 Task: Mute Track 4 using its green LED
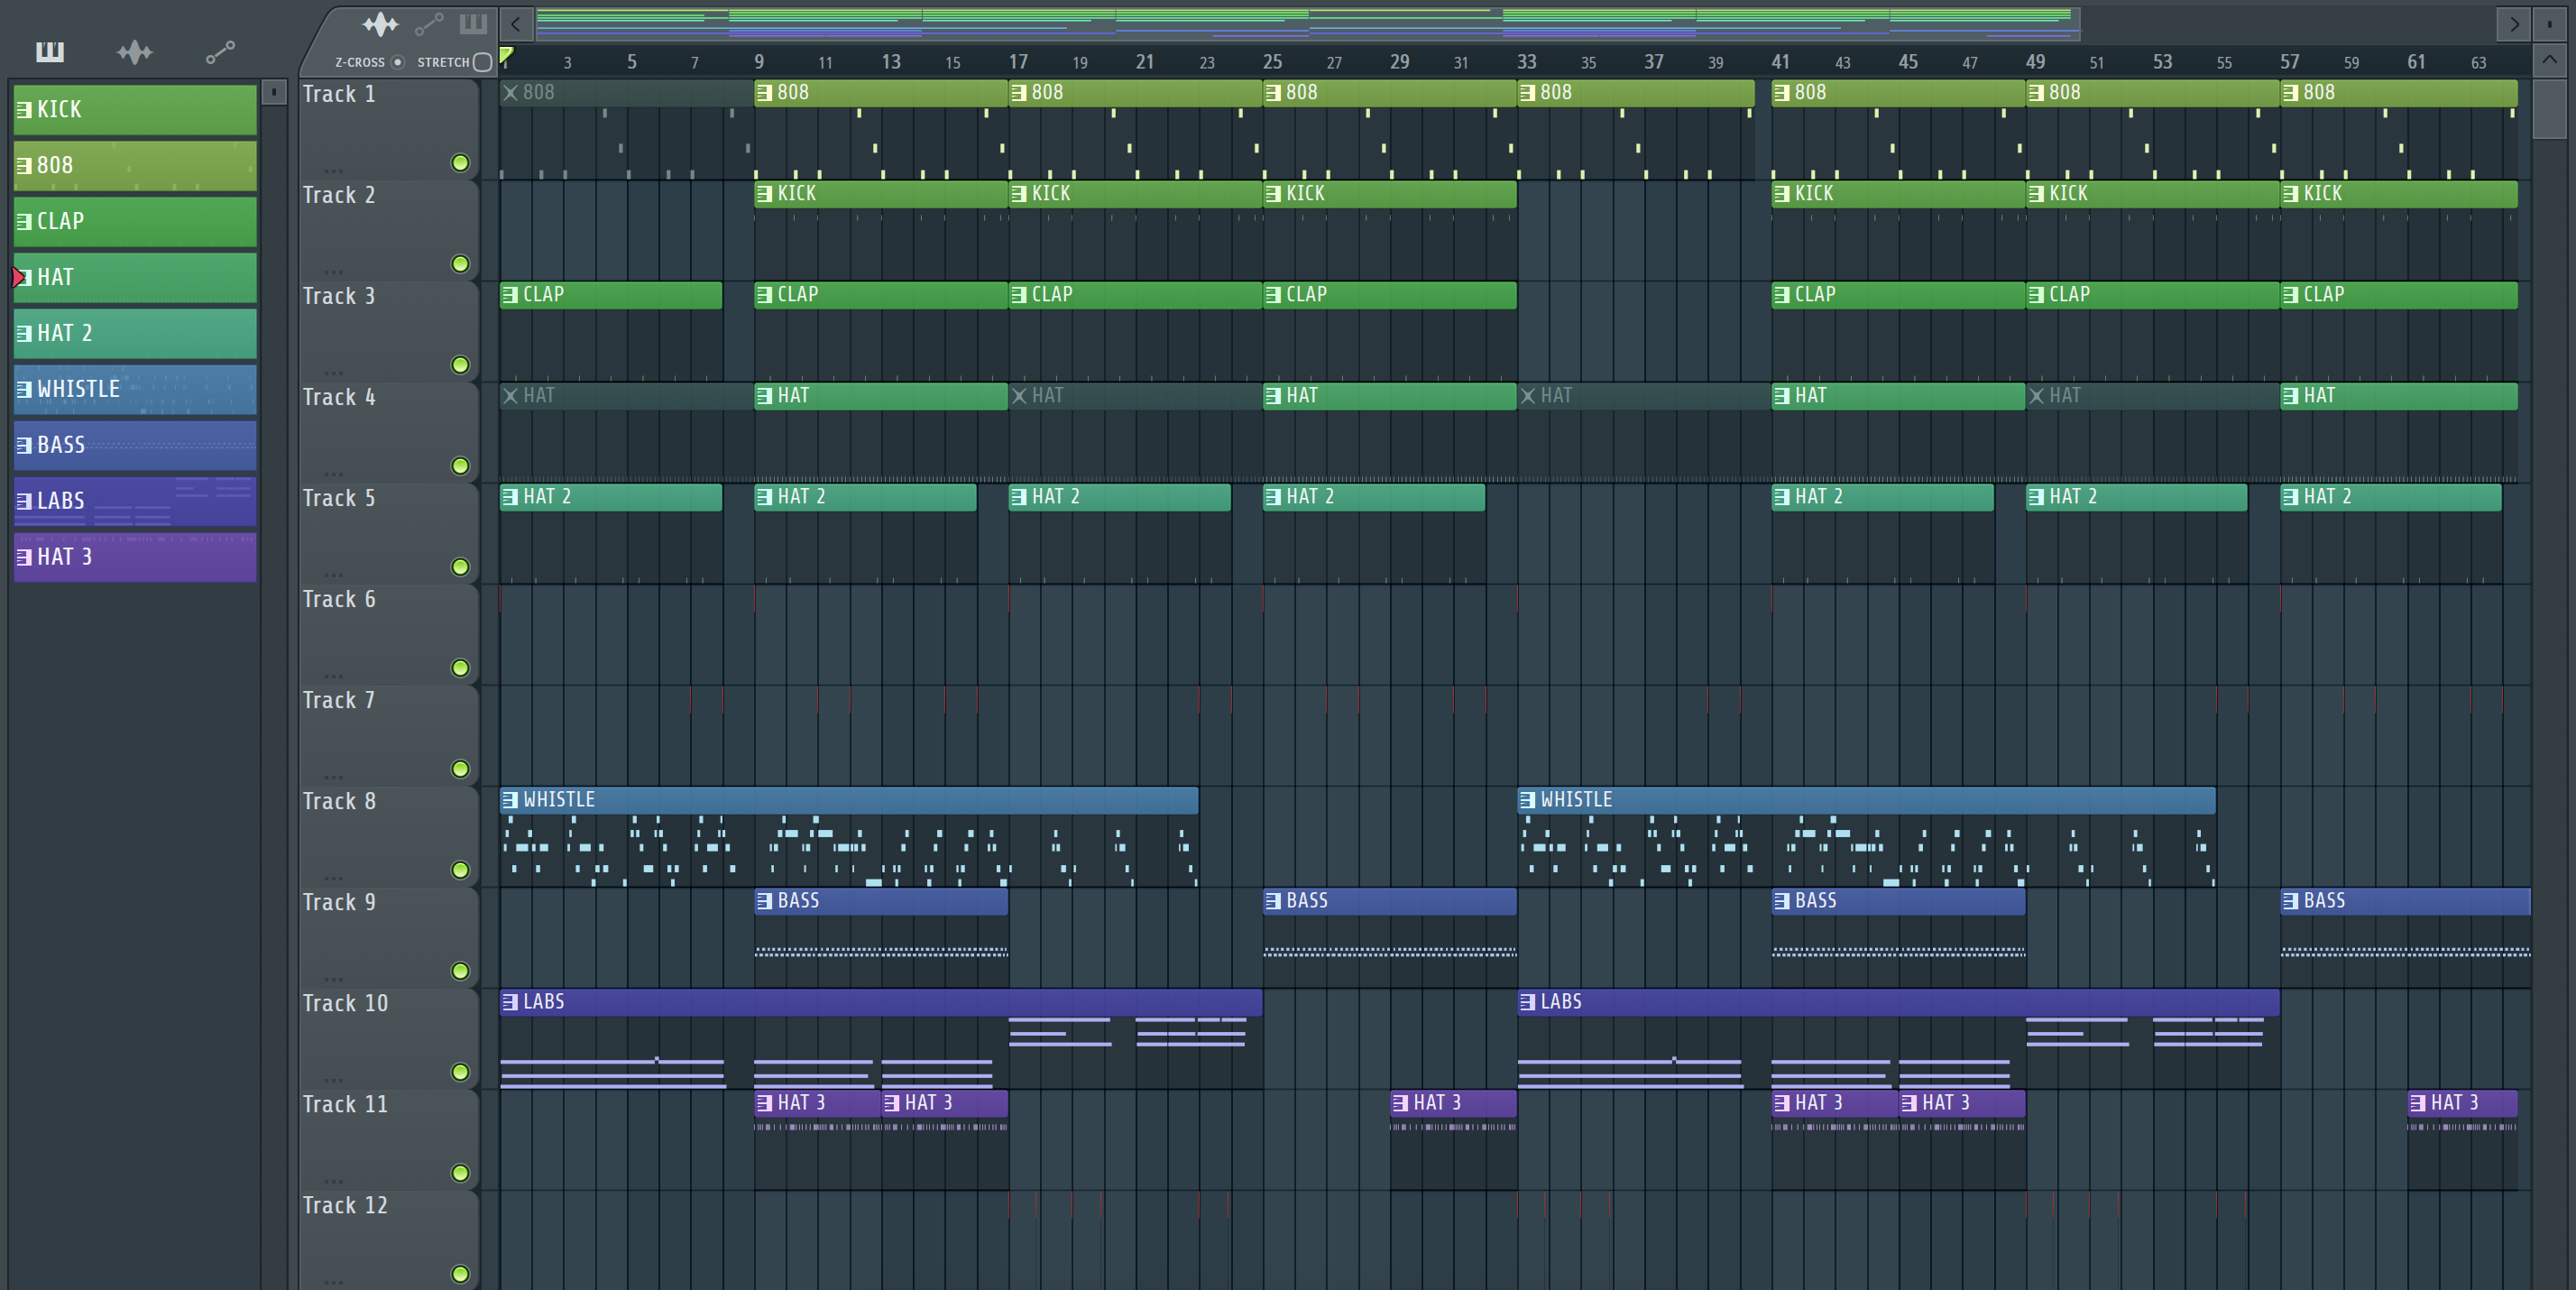click(460, 466)
